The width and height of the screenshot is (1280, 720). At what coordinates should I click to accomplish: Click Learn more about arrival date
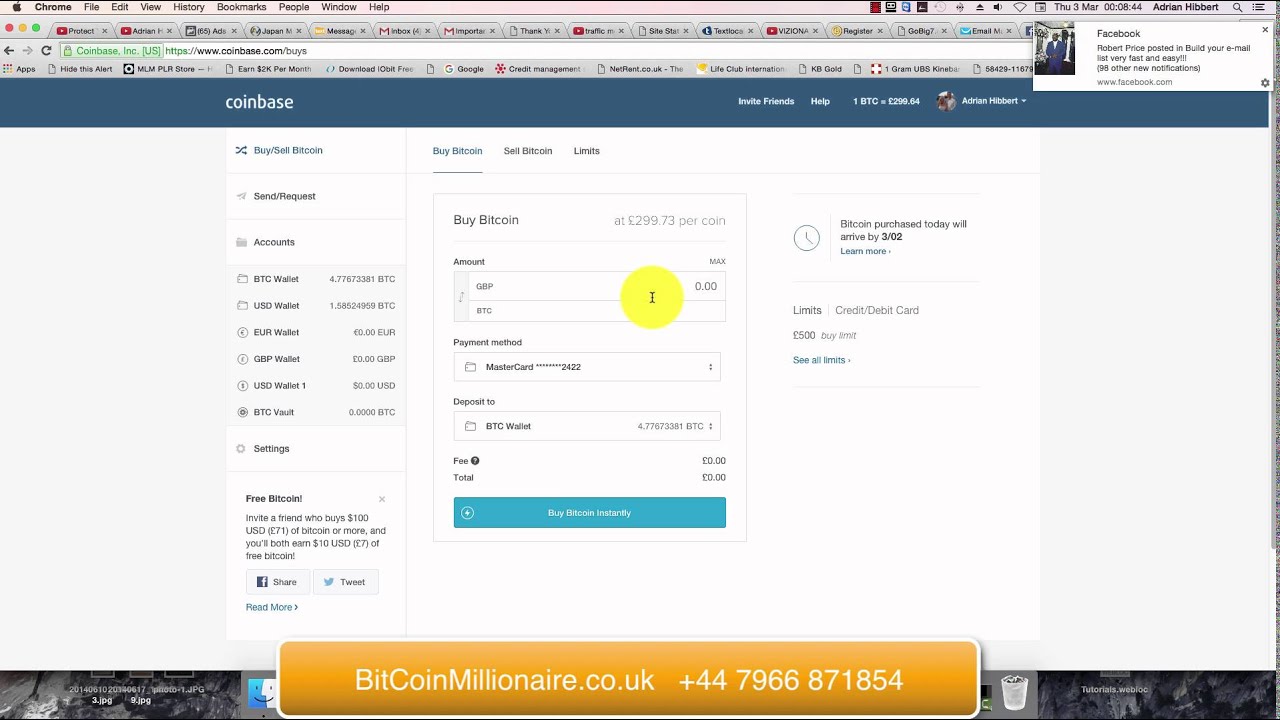865,251
